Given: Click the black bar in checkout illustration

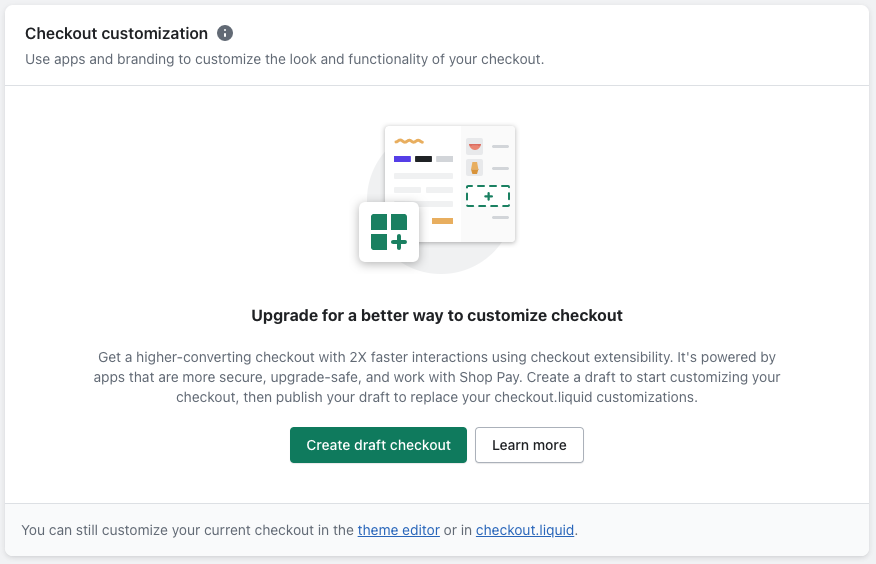Looking at the screenshot, I should tap(423, 159).
